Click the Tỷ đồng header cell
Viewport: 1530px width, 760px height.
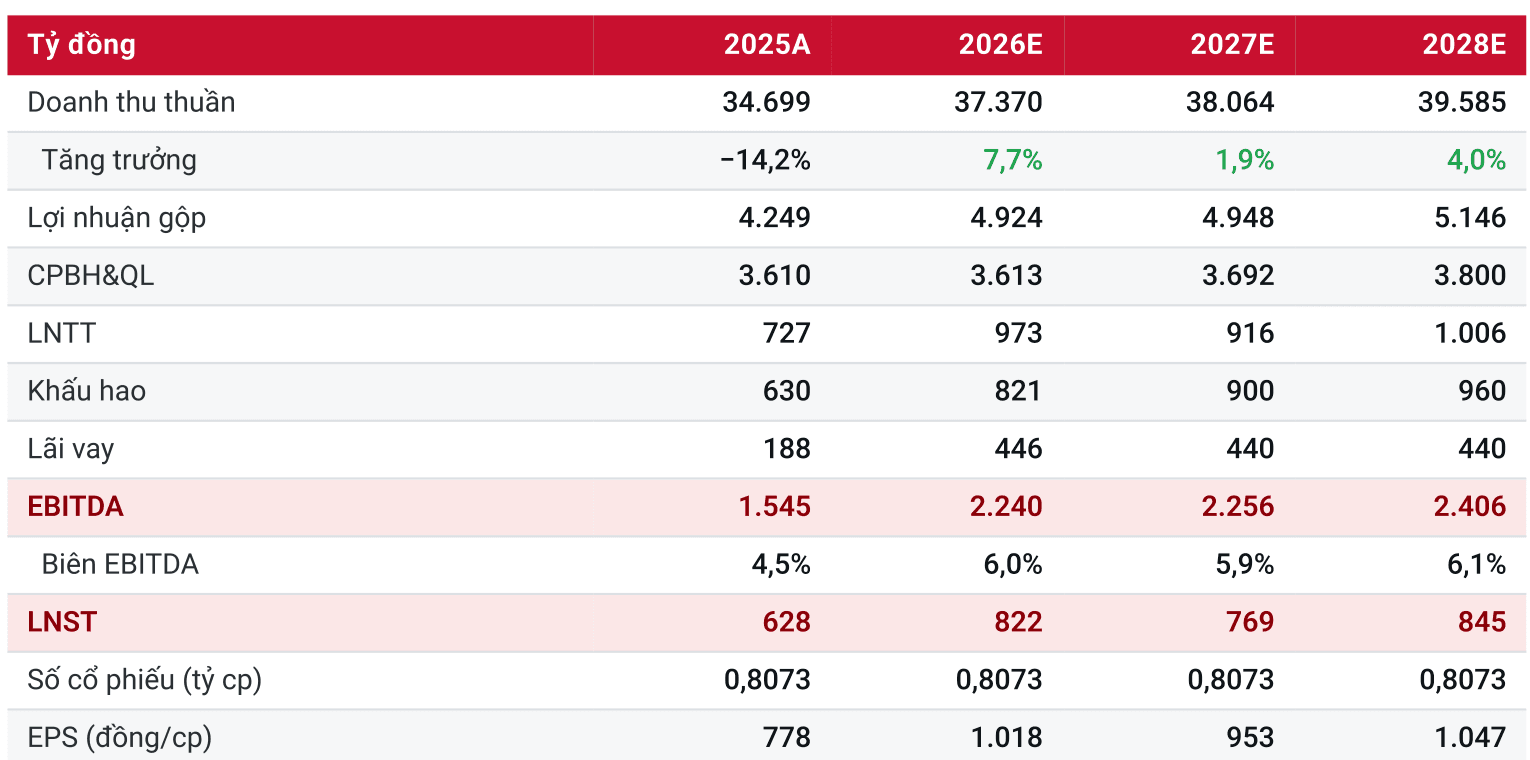pos(82,45)
